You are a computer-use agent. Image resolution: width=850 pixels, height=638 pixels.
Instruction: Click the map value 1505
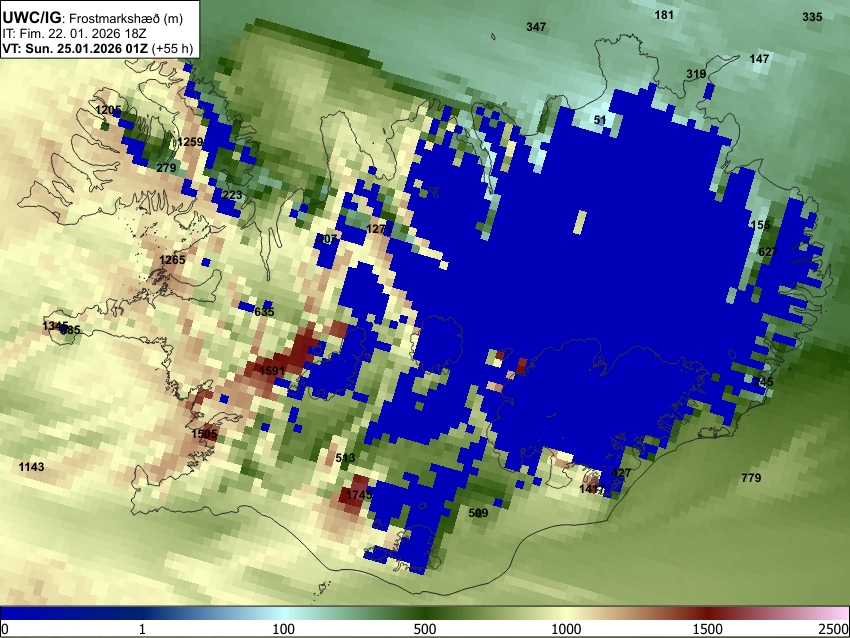coord(204,434)
